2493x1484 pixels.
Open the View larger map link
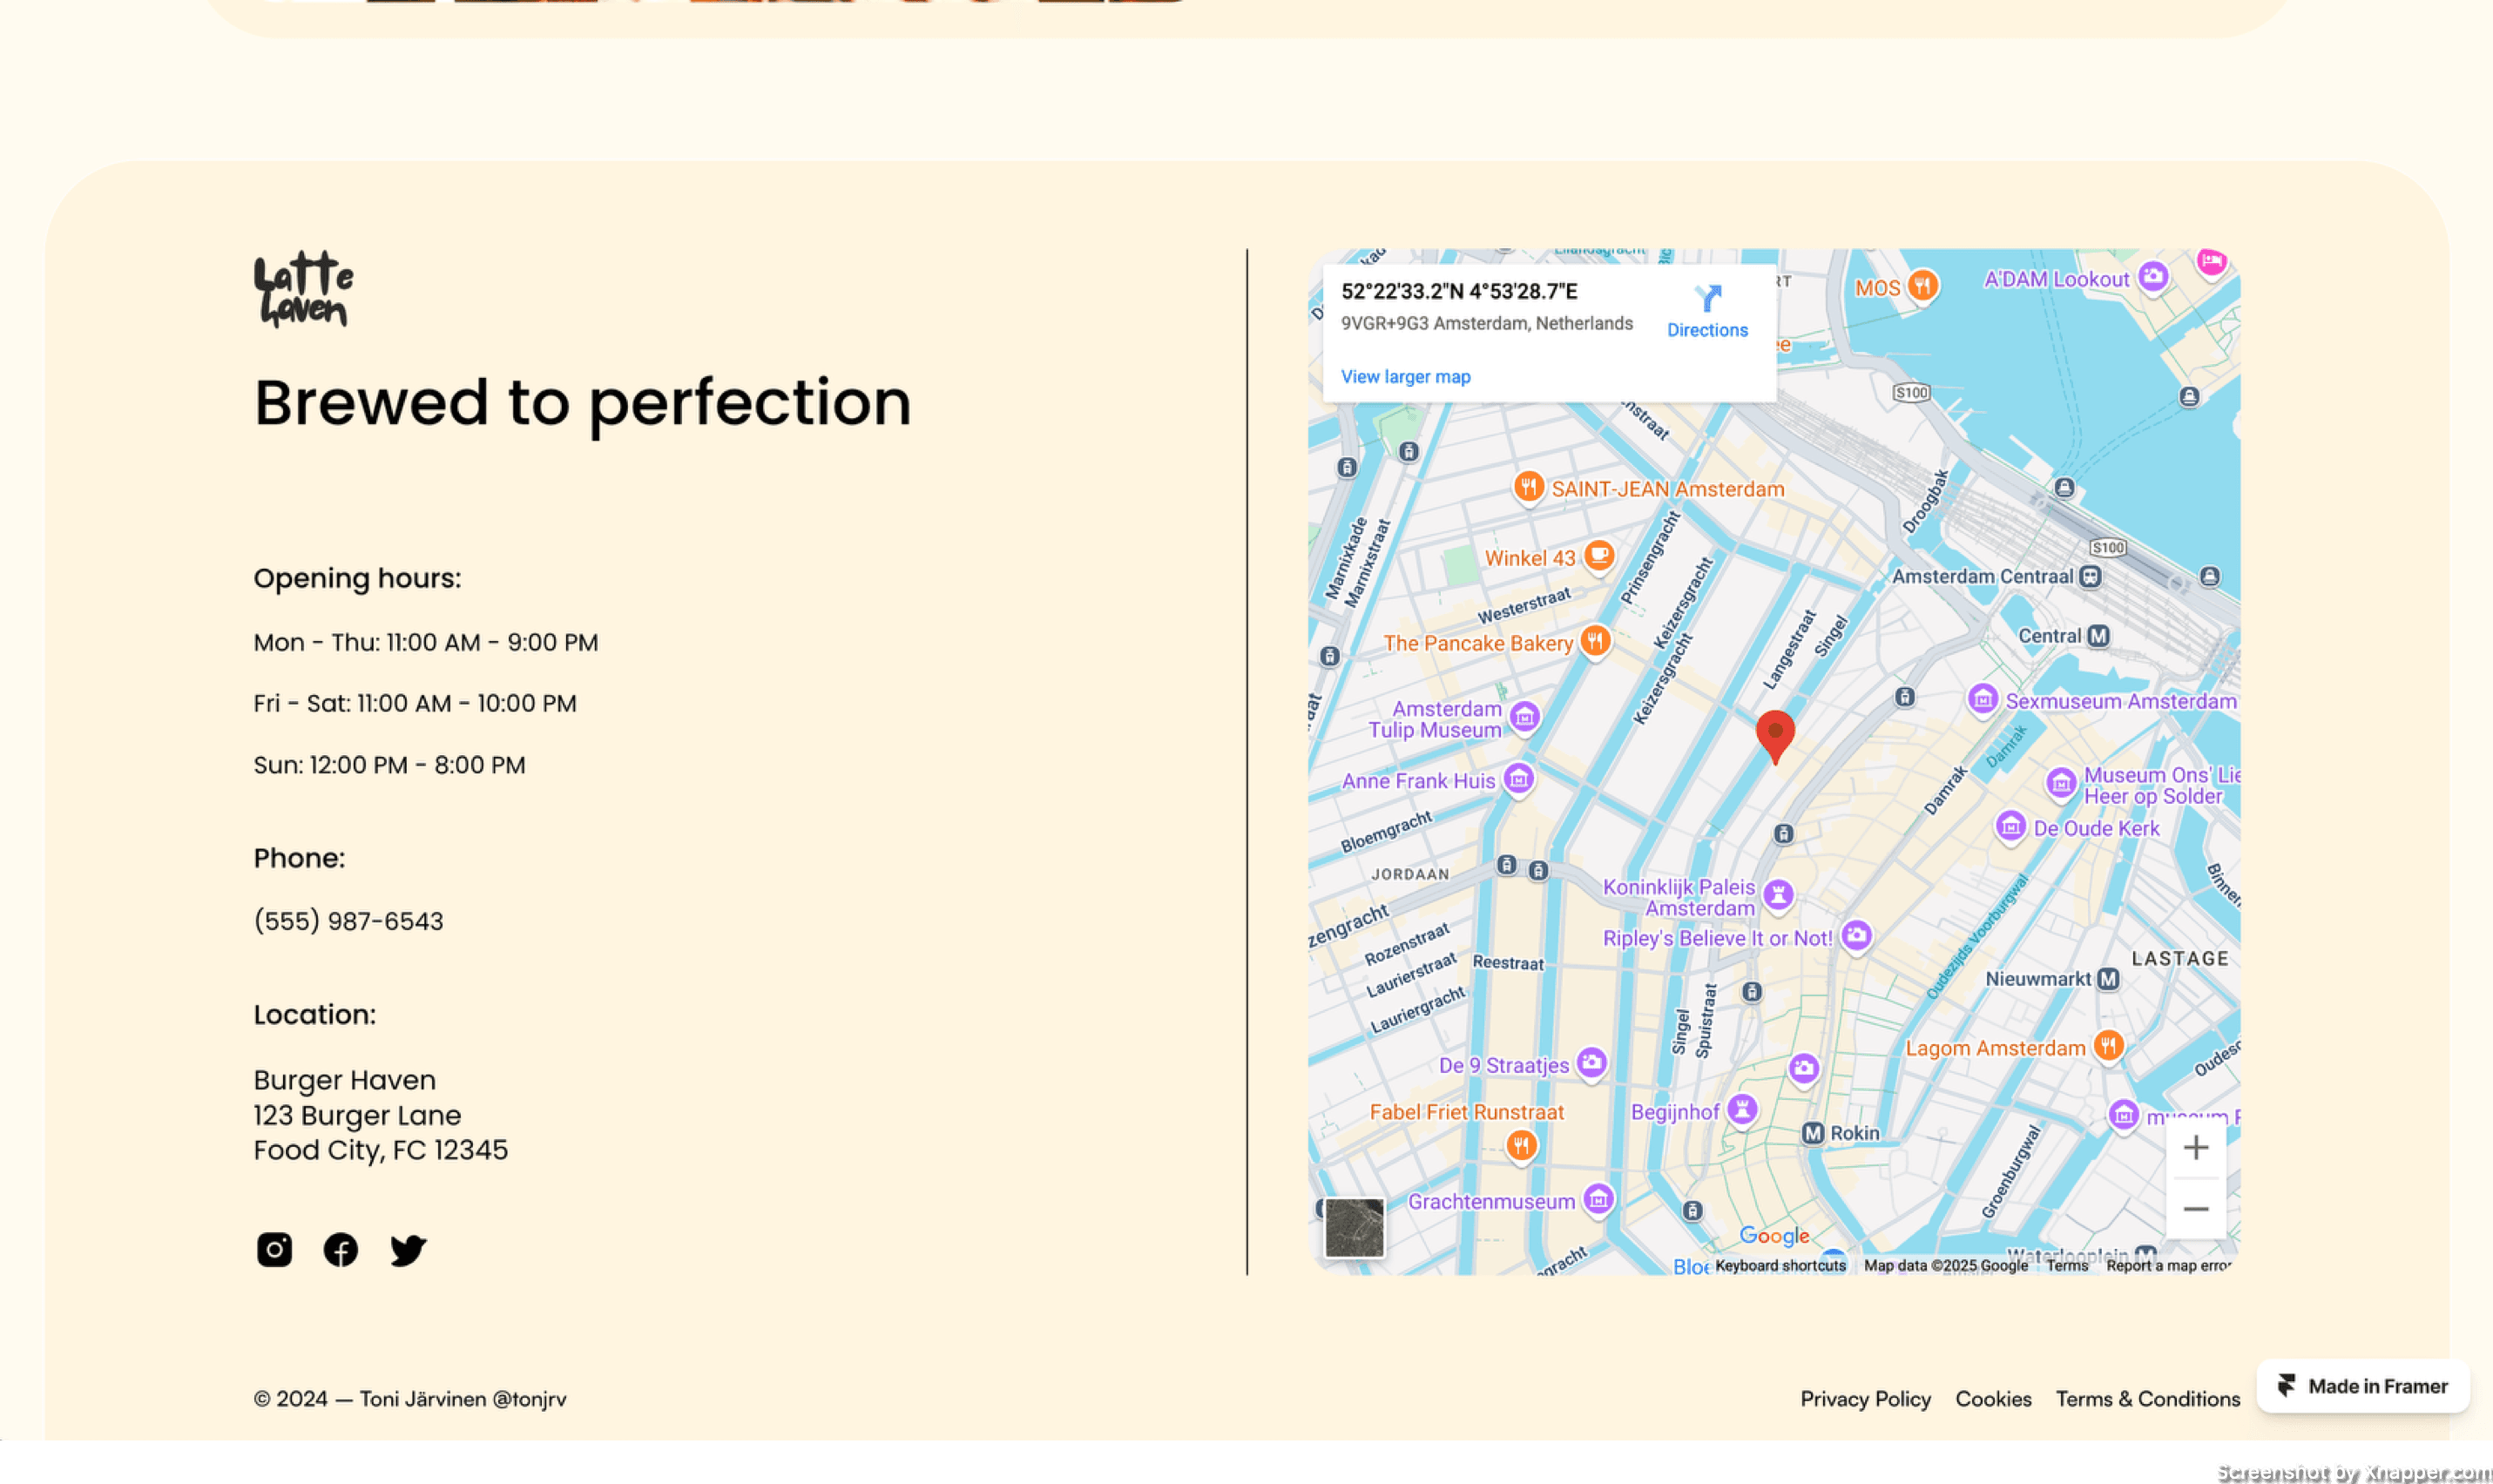coord(1405,377)
